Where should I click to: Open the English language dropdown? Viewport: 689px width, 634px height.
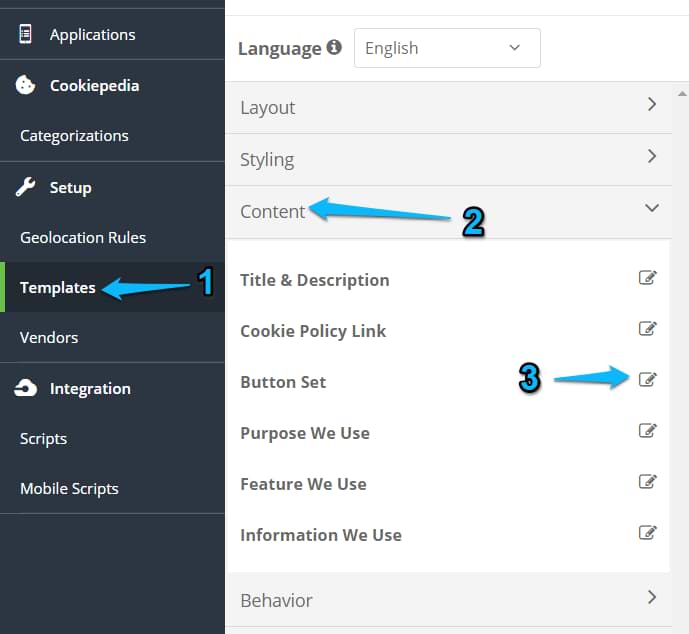[447, 48]
